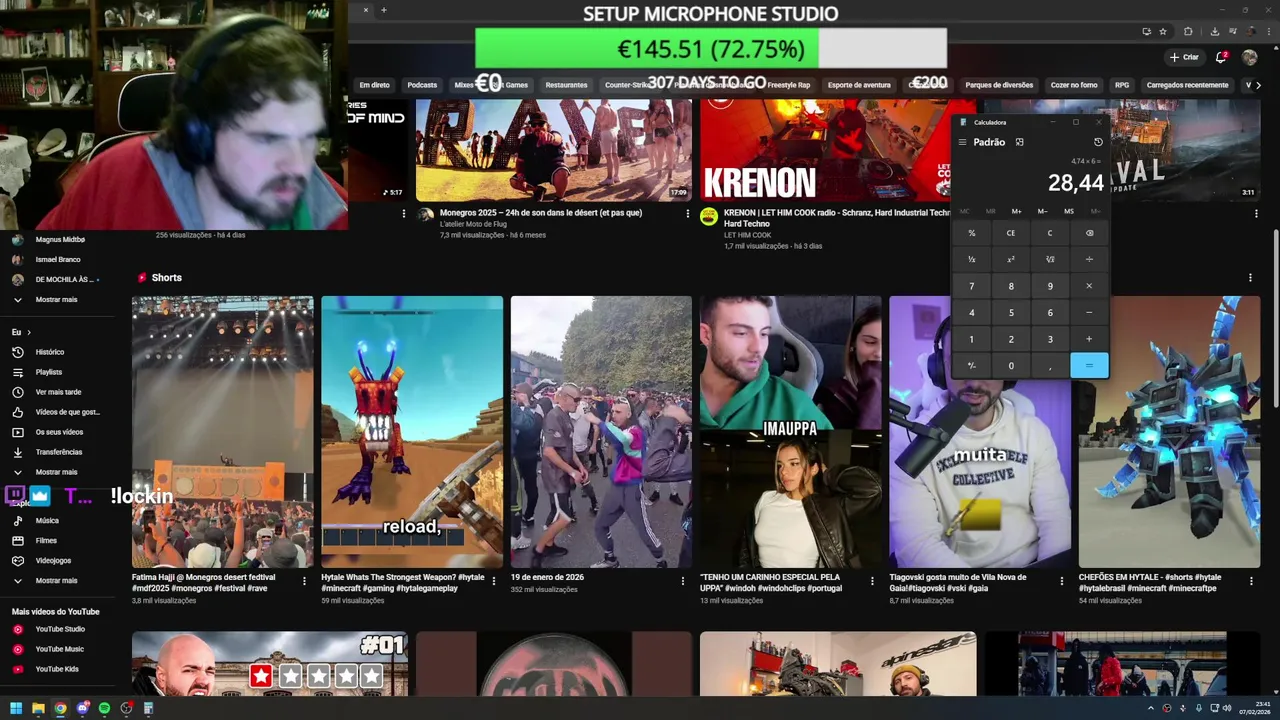Click Calculator digit 0 key

tap(1011, 366)
